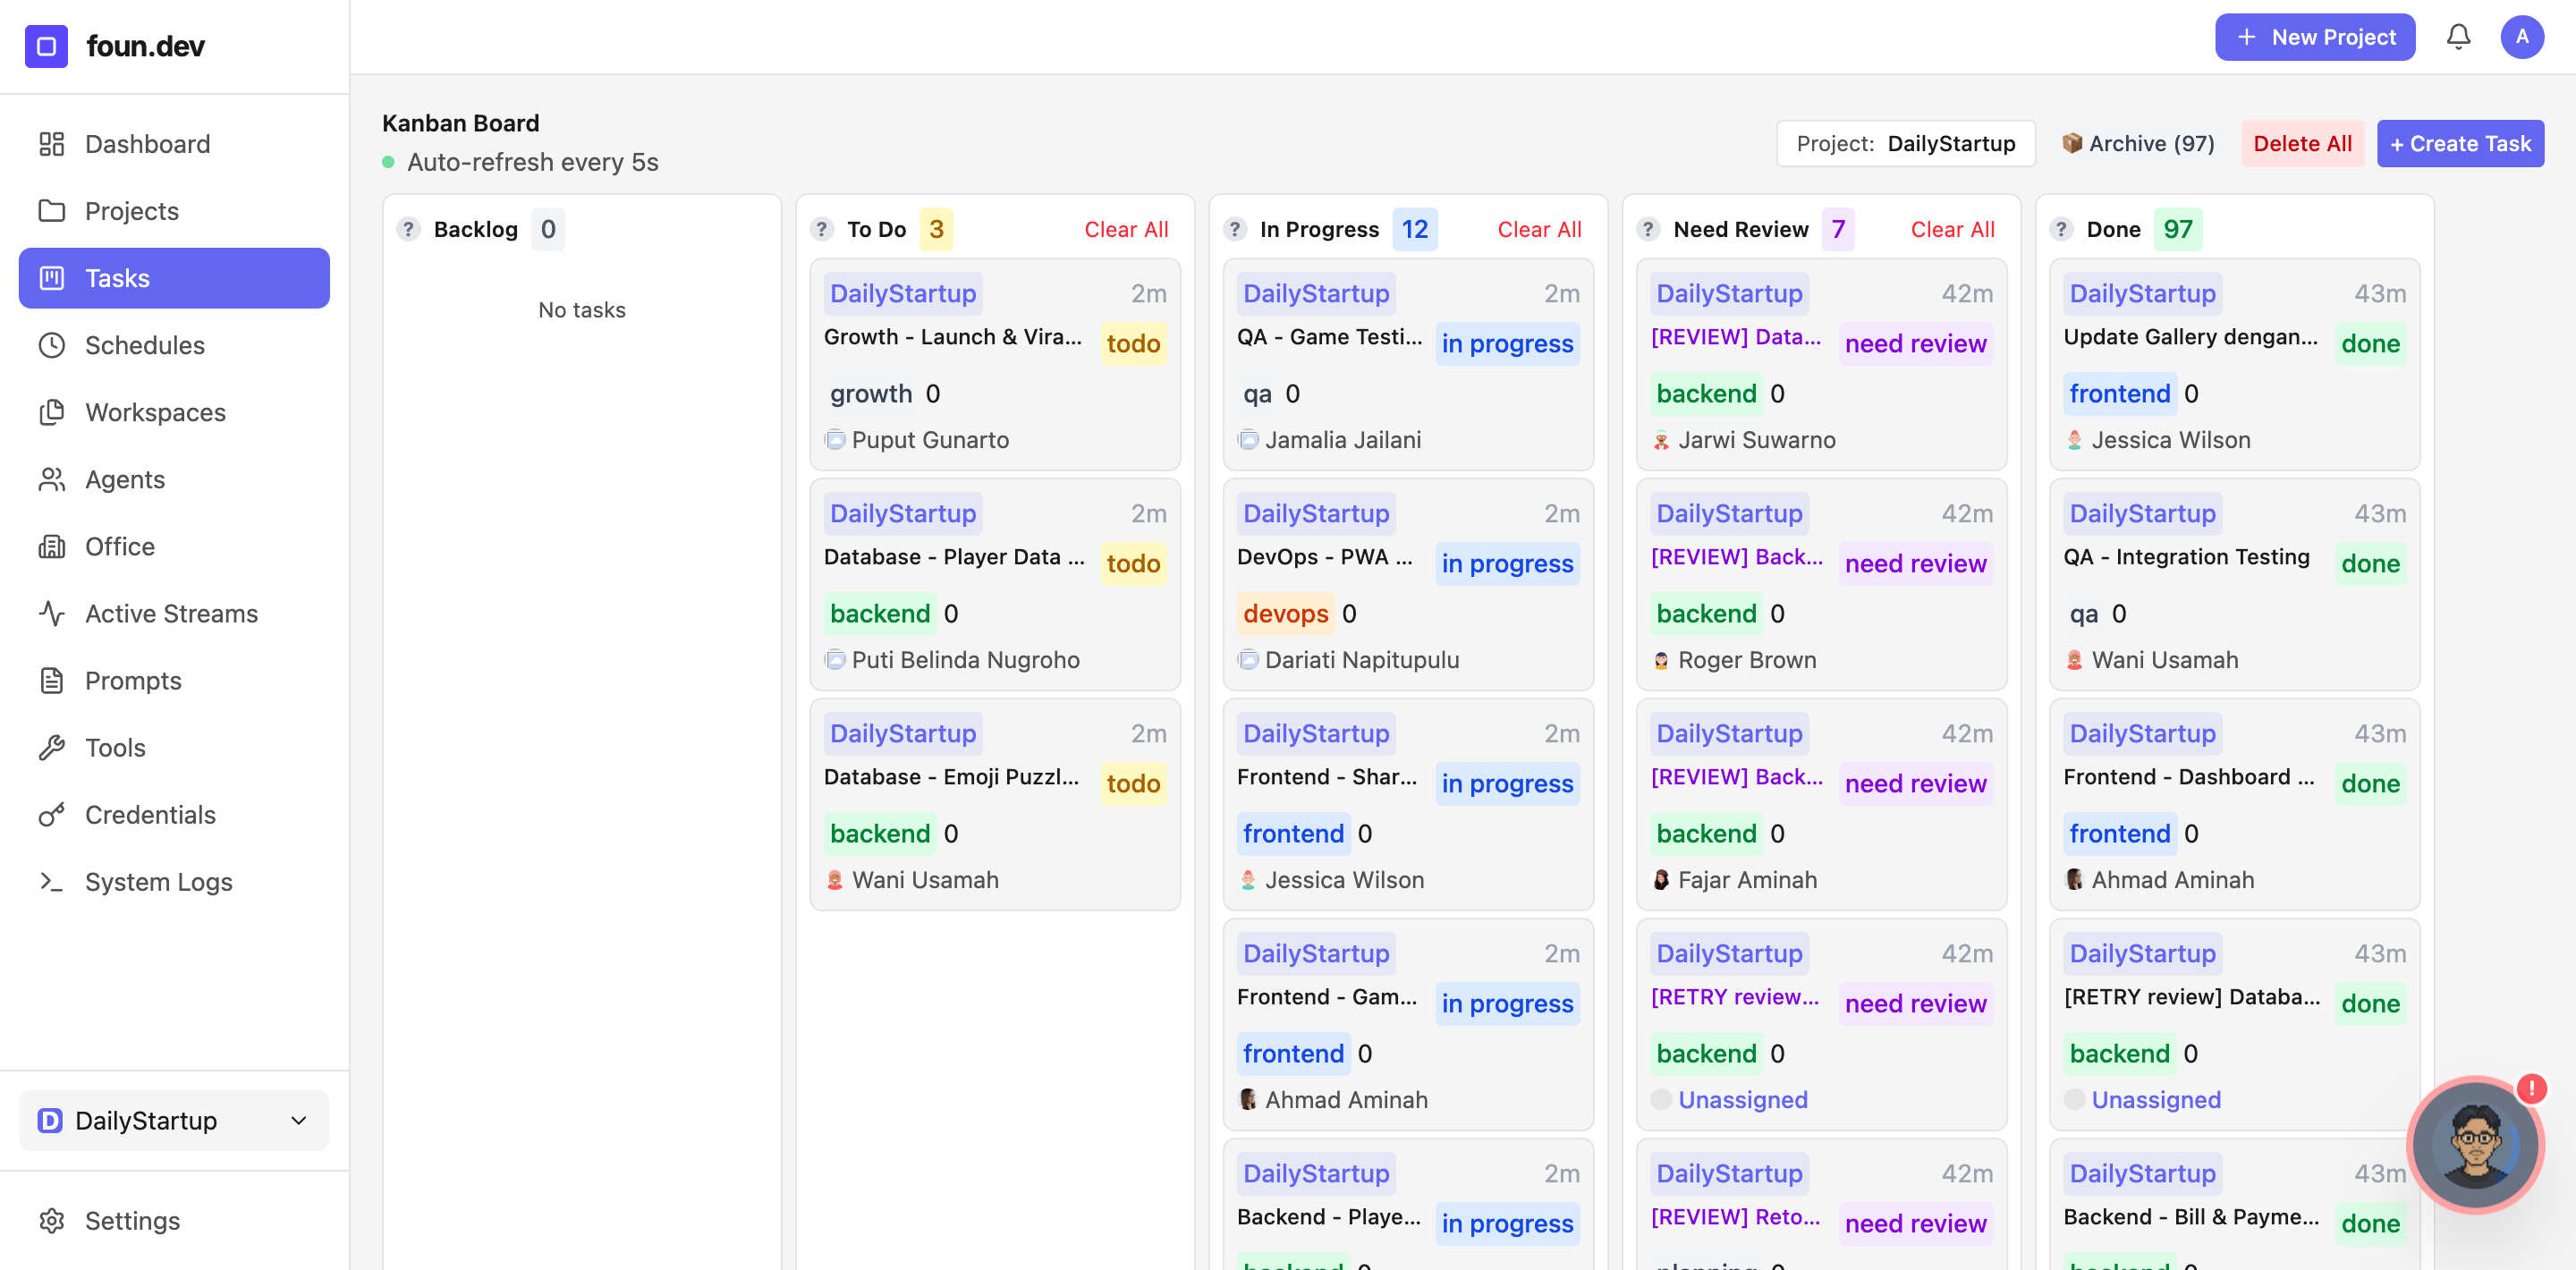Click the Delete All button

2302,144
